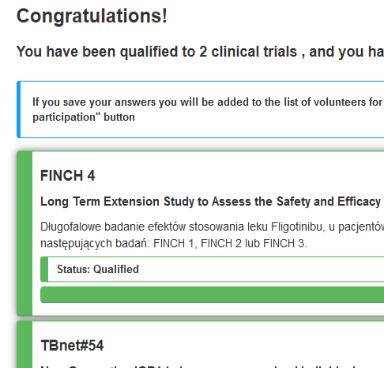The image size is (384, 368).
Task: Click the wide green button under Status: Qualified
Action: click(212, 295)
